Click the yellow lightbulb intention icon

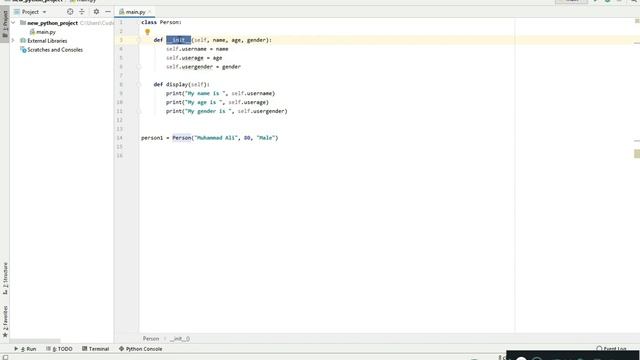pos(147,31)
